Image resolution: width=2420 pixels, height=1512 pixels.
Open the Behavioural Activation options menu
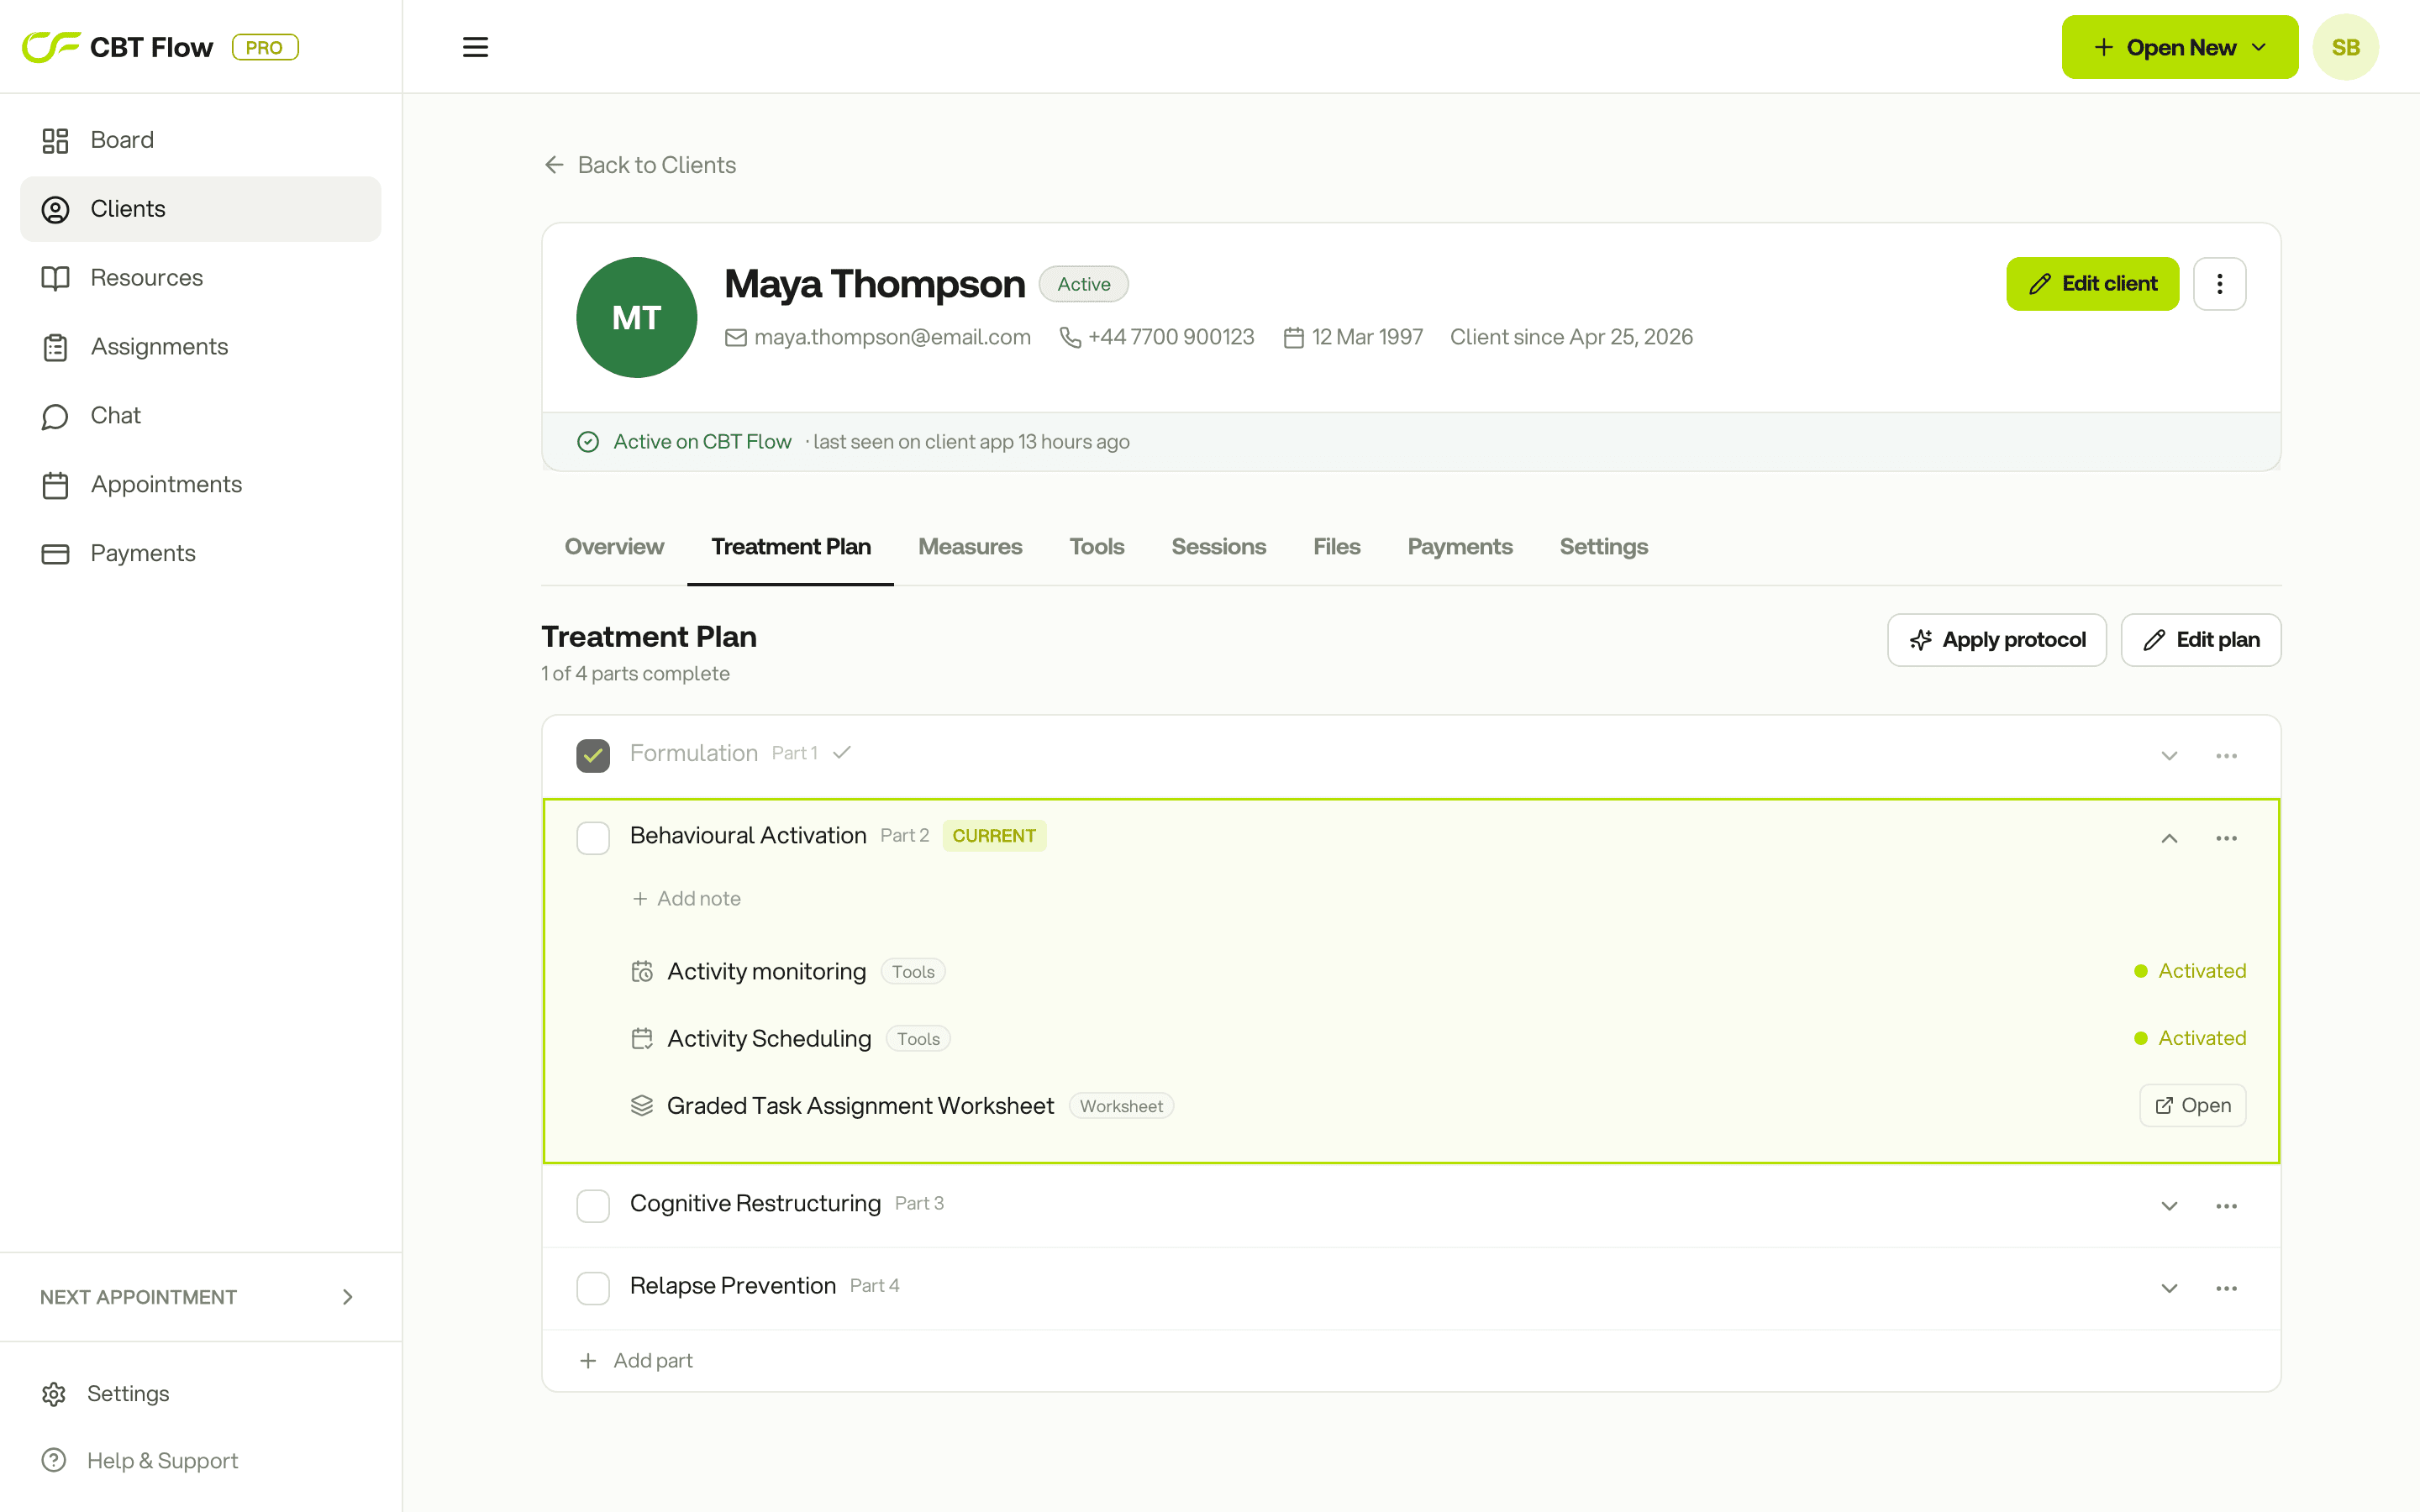(x=2226, y=838)
